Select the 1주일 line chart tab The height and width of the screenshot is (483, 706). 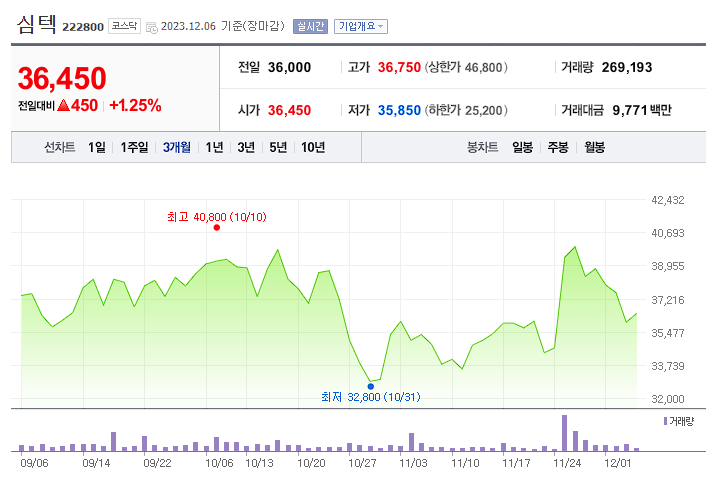coord(134,147)
